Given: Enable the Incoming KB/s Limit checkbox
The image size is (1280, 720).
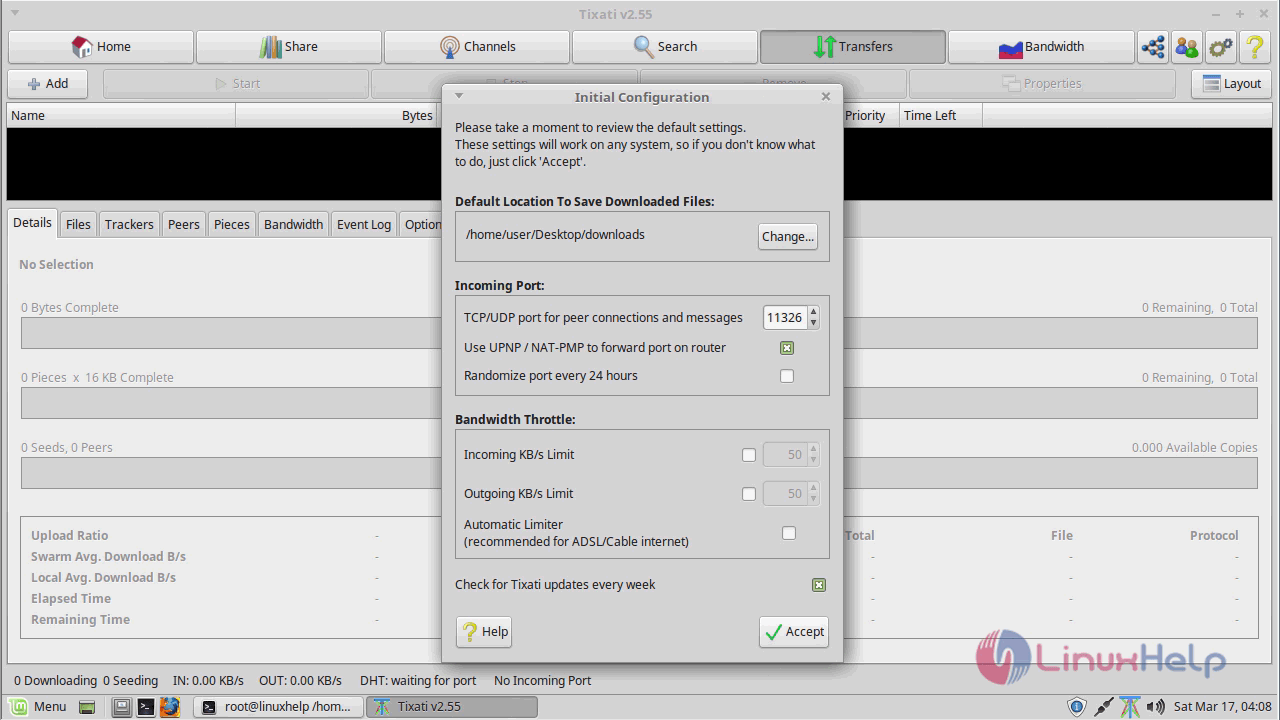Looking at the screenshot, I should click(749, 455).
